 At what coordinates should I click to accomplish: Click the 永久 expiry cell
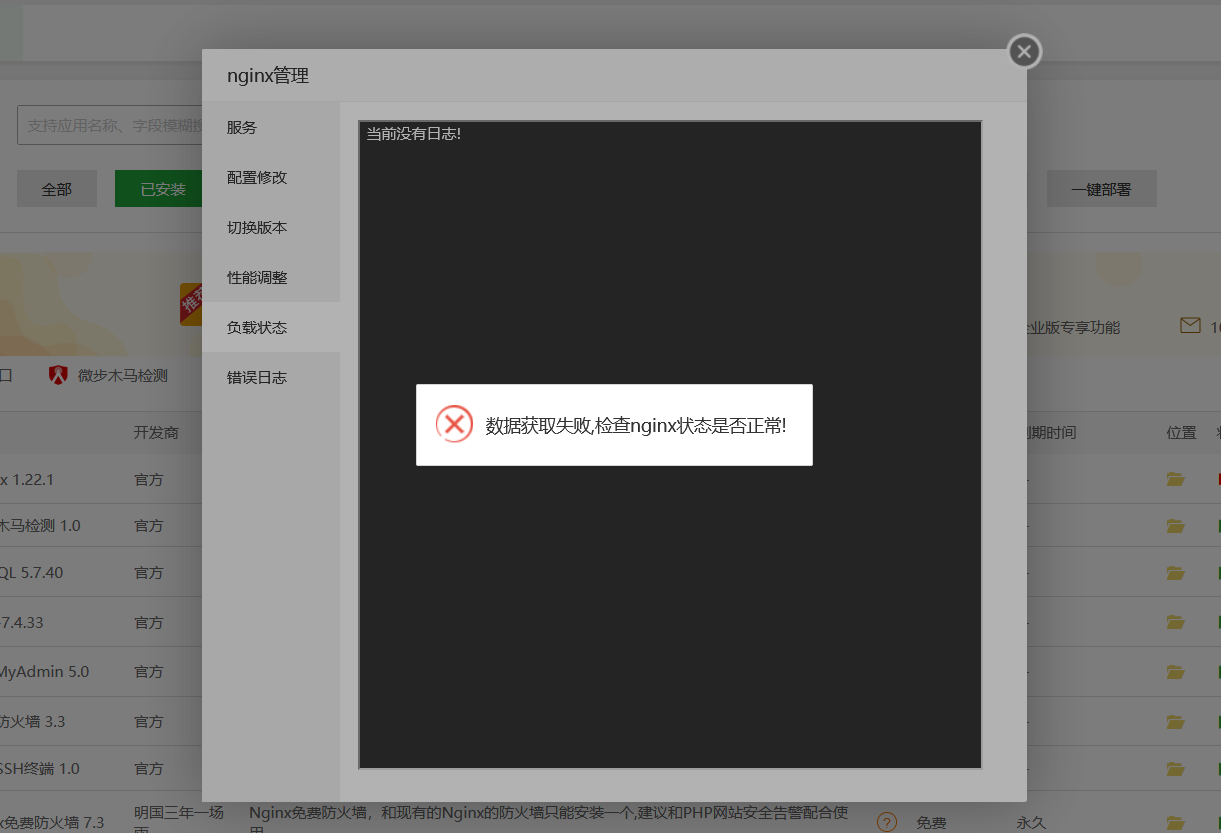[x=1031, y=823]
